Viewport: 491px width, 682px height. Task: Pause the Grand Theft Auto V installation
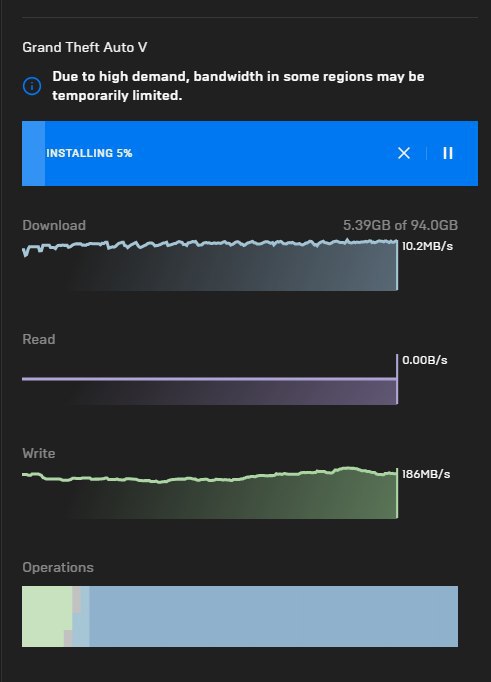[x=448, y=153]
